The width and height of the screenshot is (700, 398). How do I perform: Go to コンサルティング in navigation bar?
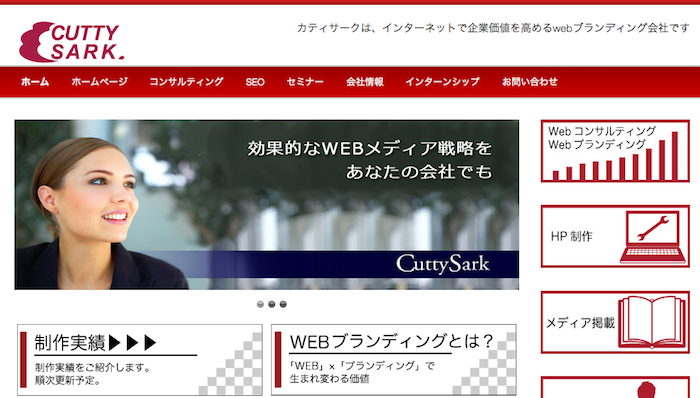click(x=186, y=82)
